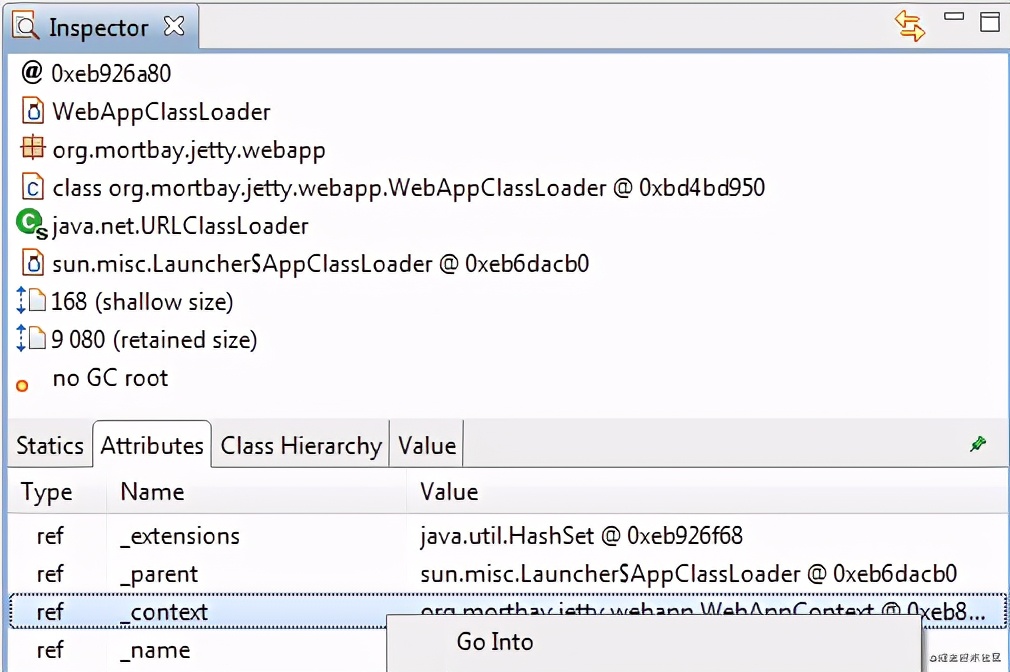Click the orange no GC root icon

23,384
